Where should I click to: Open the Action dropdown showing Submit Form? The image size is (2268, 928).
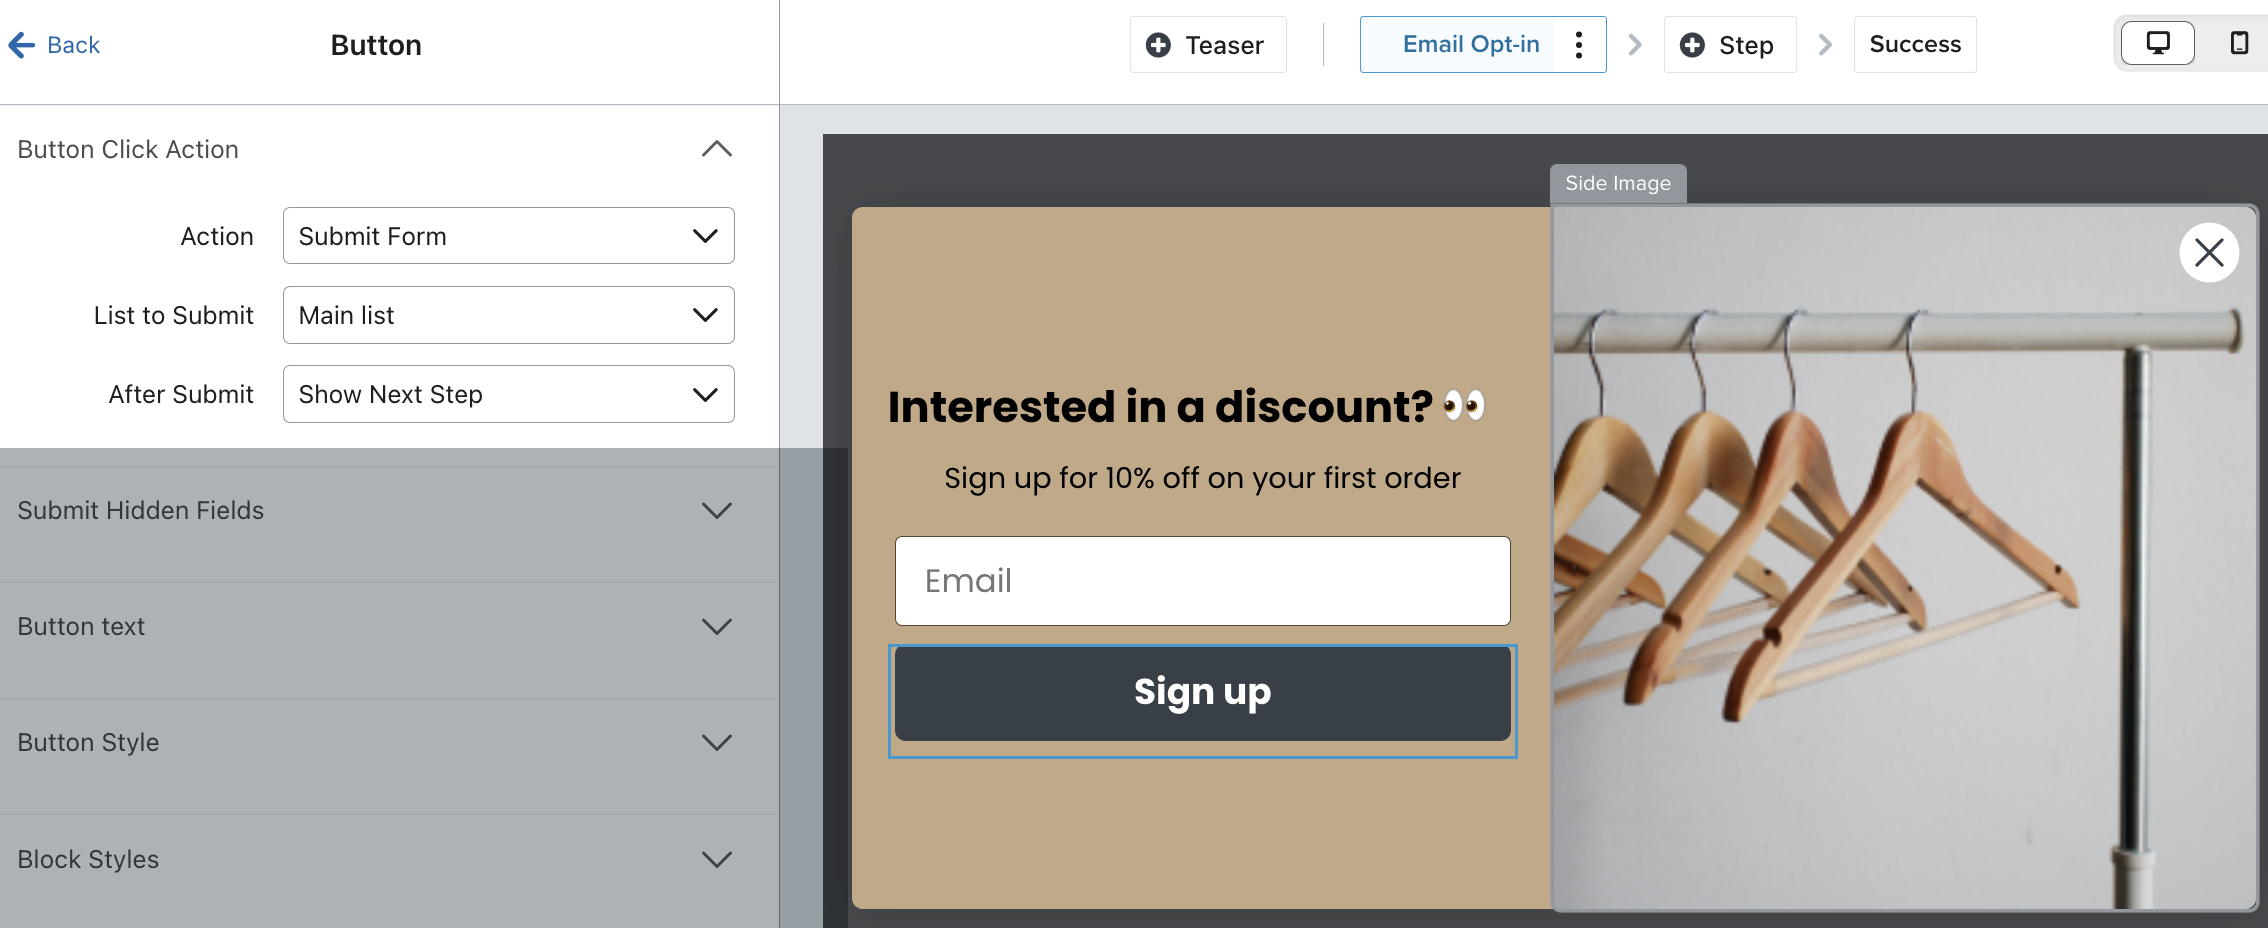508,236
